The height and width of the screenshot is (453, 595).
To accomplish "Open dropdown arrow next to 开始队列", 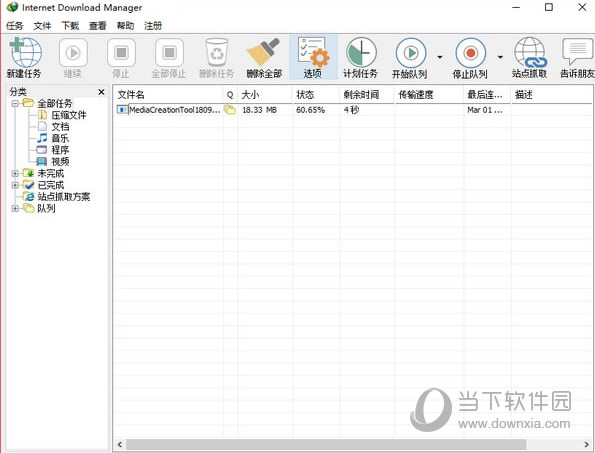I will 440,57.
